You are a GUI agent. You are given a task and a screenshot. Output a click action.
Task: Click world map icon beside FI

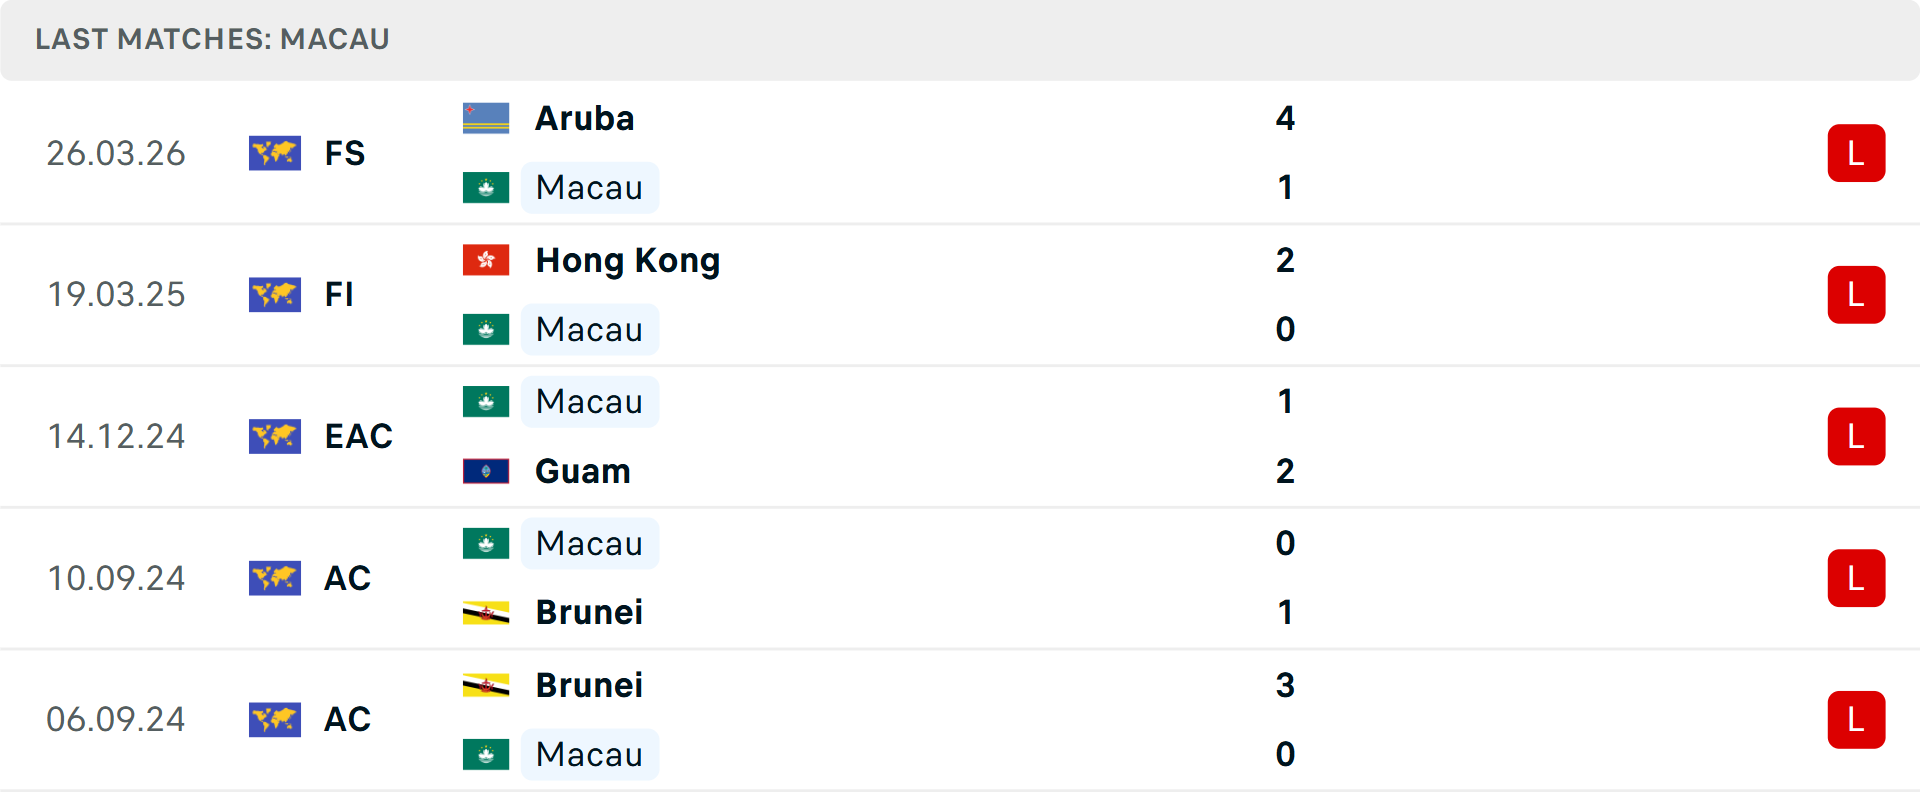pos(275,294)
